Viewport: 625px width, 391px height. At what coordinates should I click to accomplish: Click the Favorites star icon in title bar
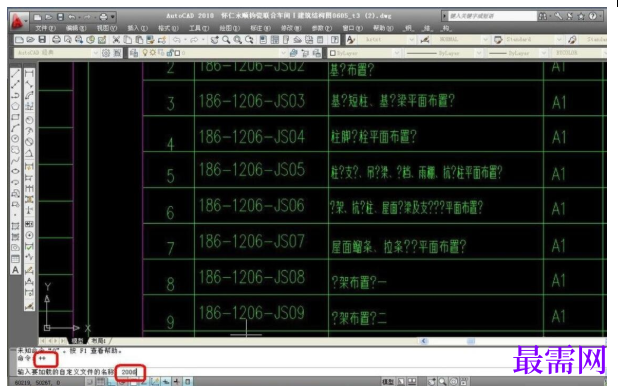[581, 16]
